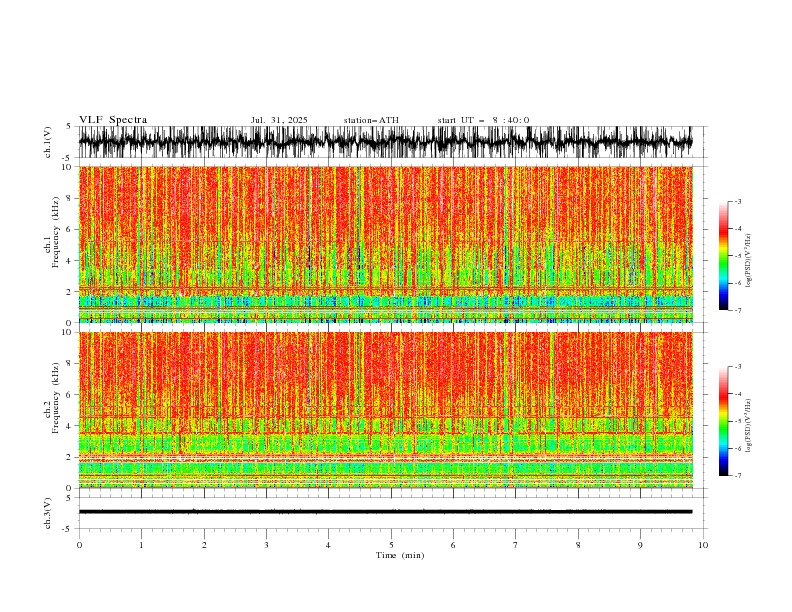Click the "ch.3(V)" axis label
The image size is (792, 612).
coord(48,513)
